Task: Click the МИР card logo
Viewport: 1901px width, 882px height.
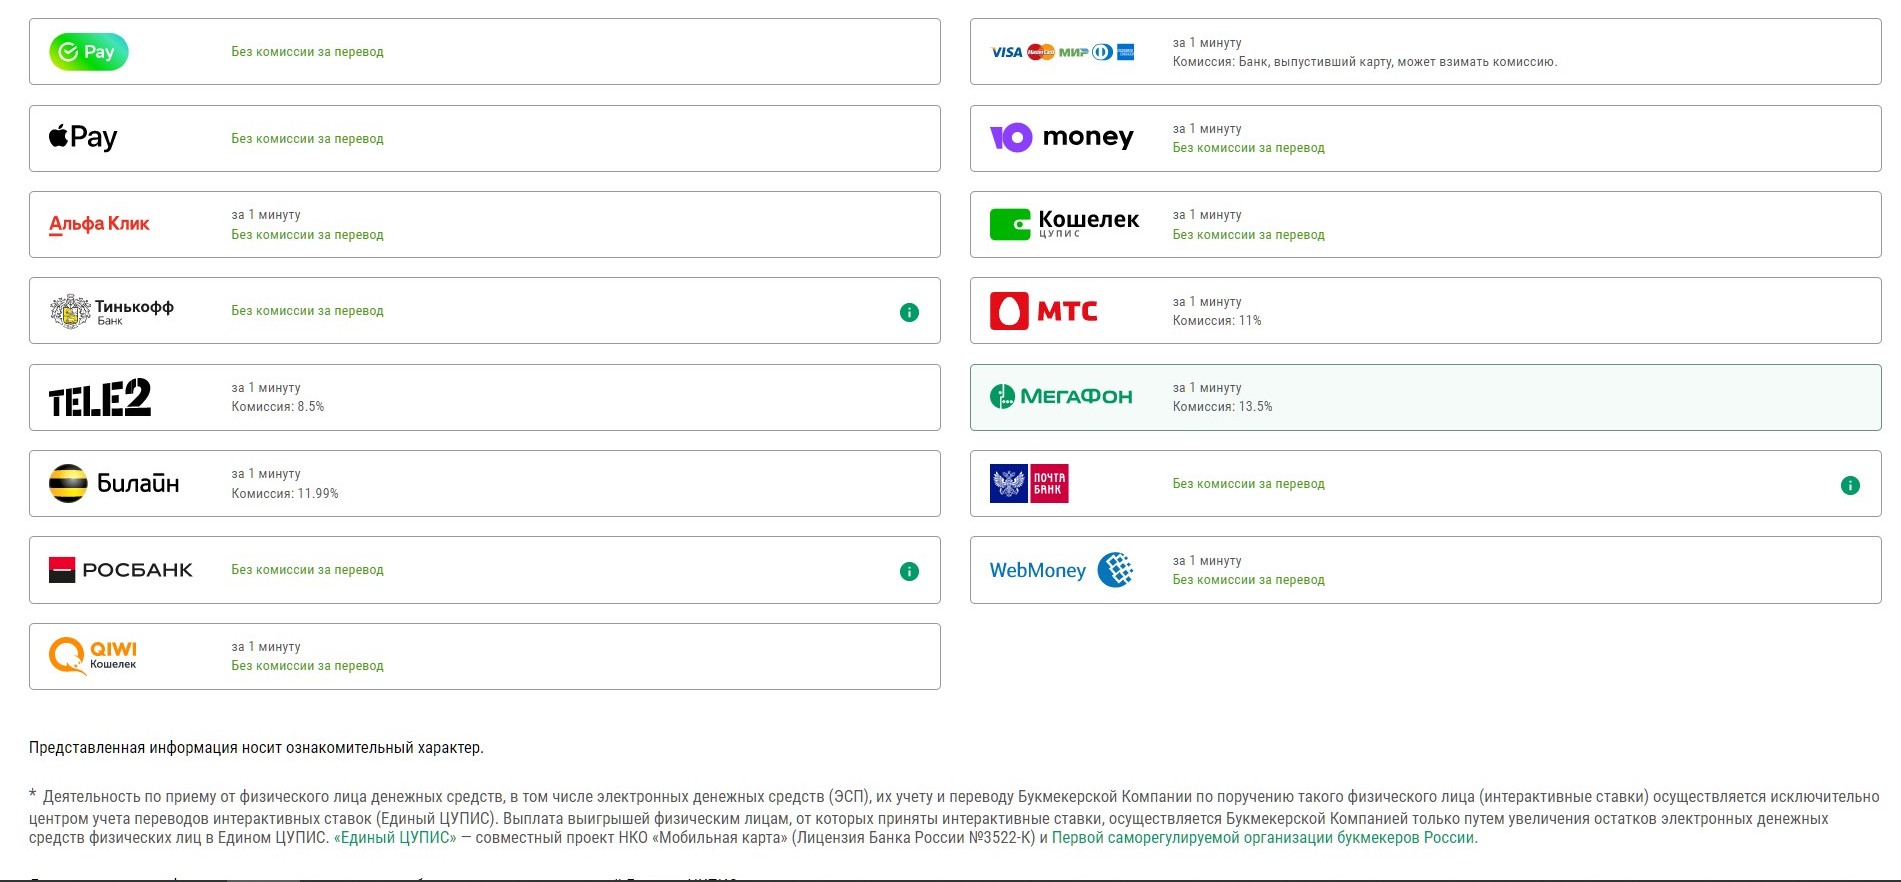Action: click(1073, 52)
